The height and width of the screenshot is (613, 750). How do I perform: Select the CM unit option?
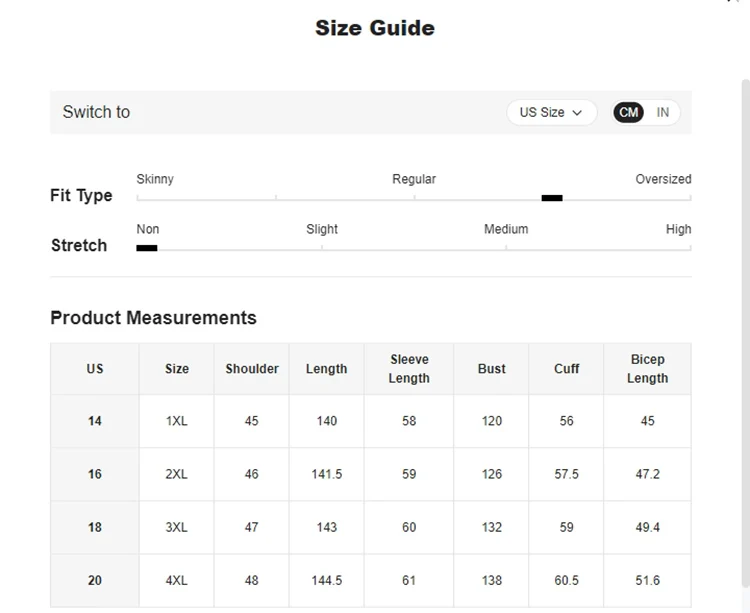tap(629, 113)
